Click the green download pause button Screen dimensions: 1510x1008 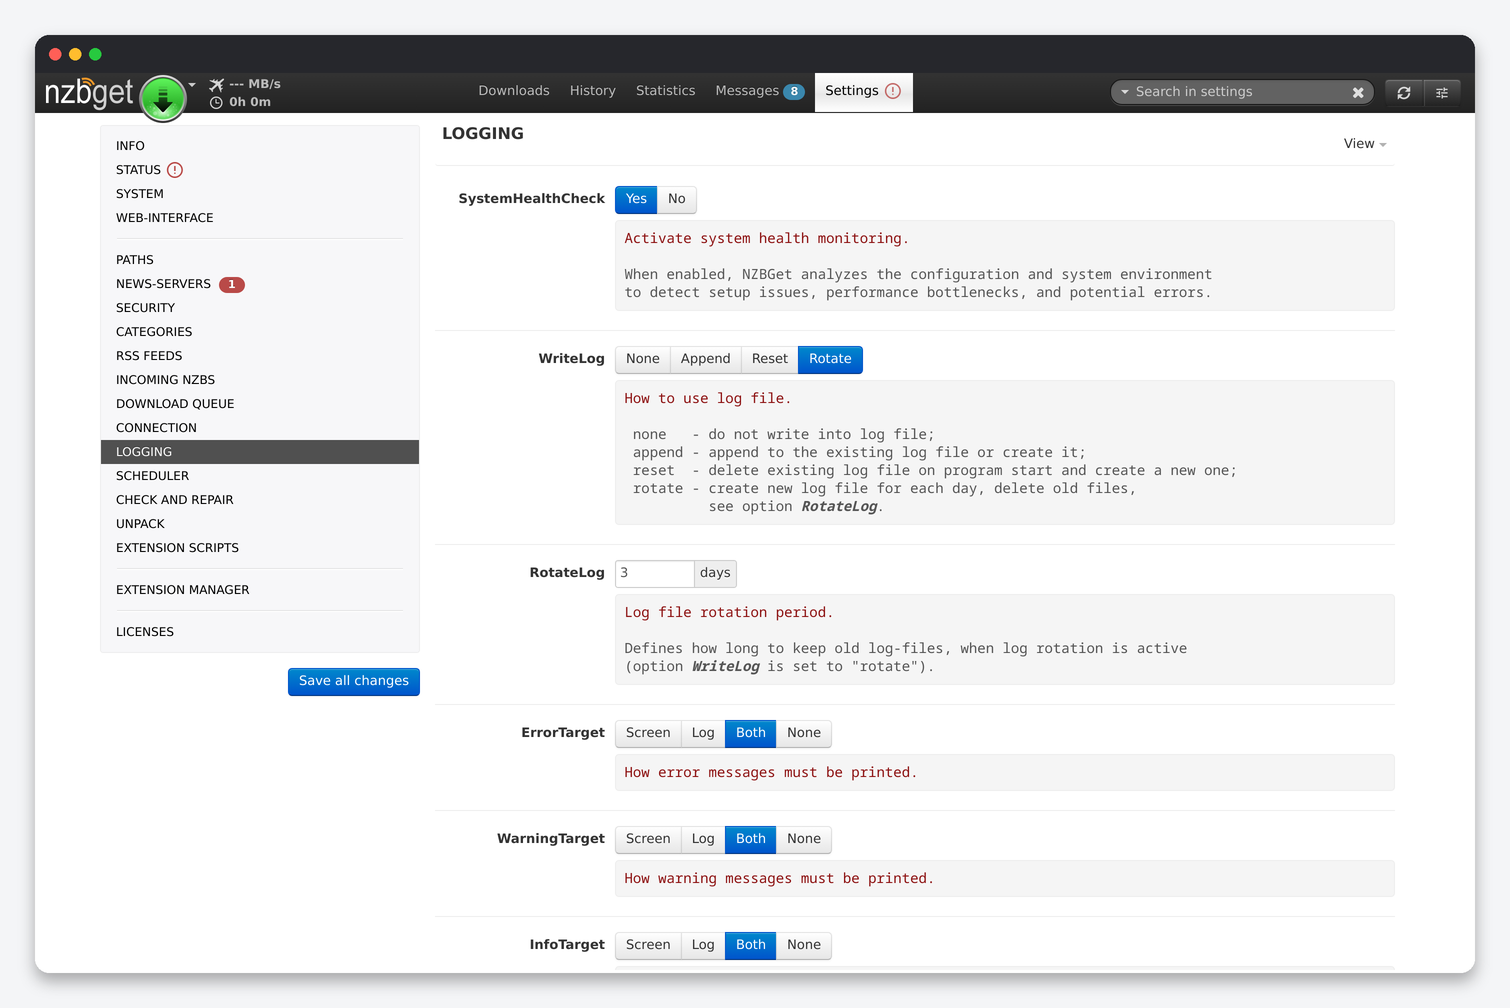point(163,98)
